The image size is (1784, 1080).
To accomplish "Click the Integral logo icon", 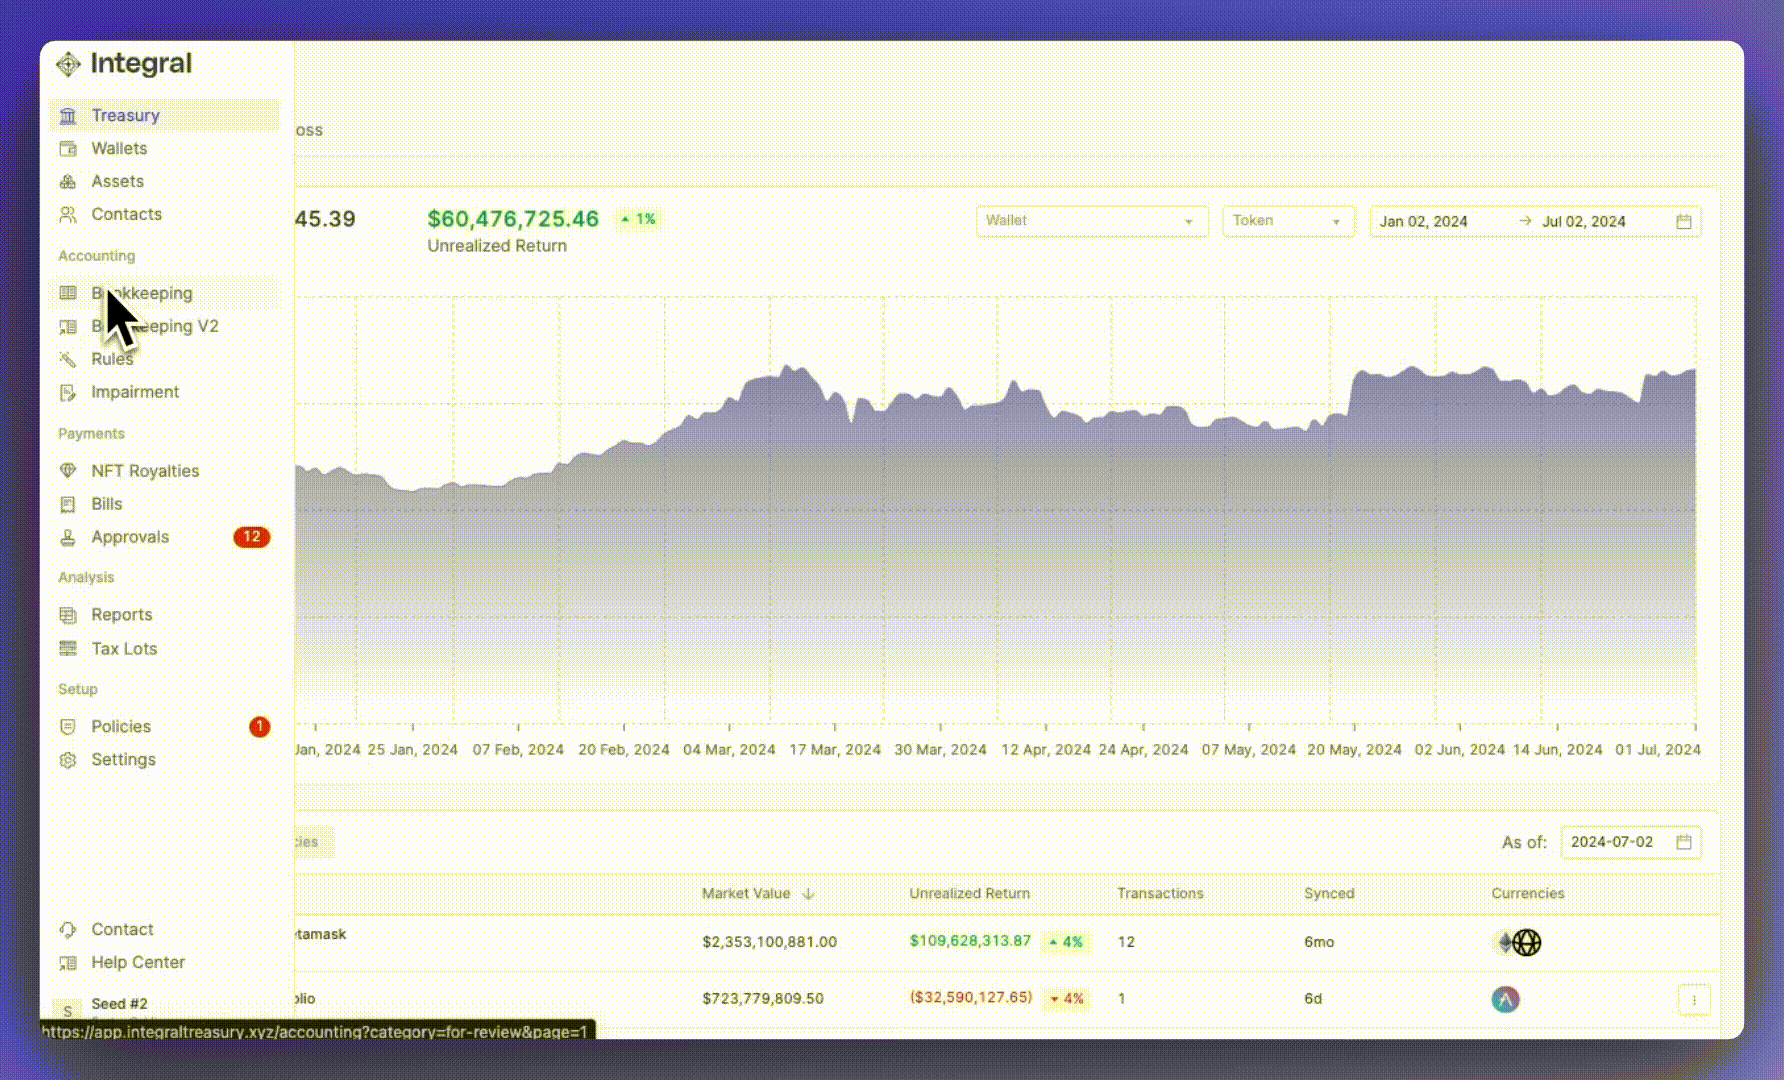I will tap(68, 64).
